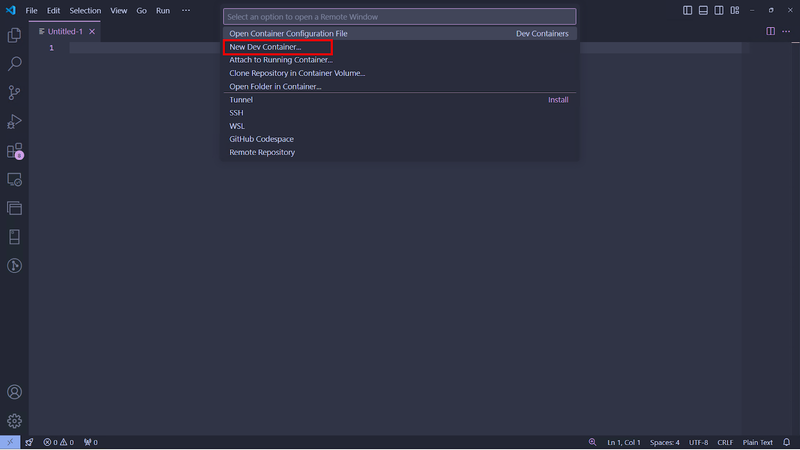Click the ports forwarded status indicator
Viewport: 800px width, 450px height.
(91, 442)
